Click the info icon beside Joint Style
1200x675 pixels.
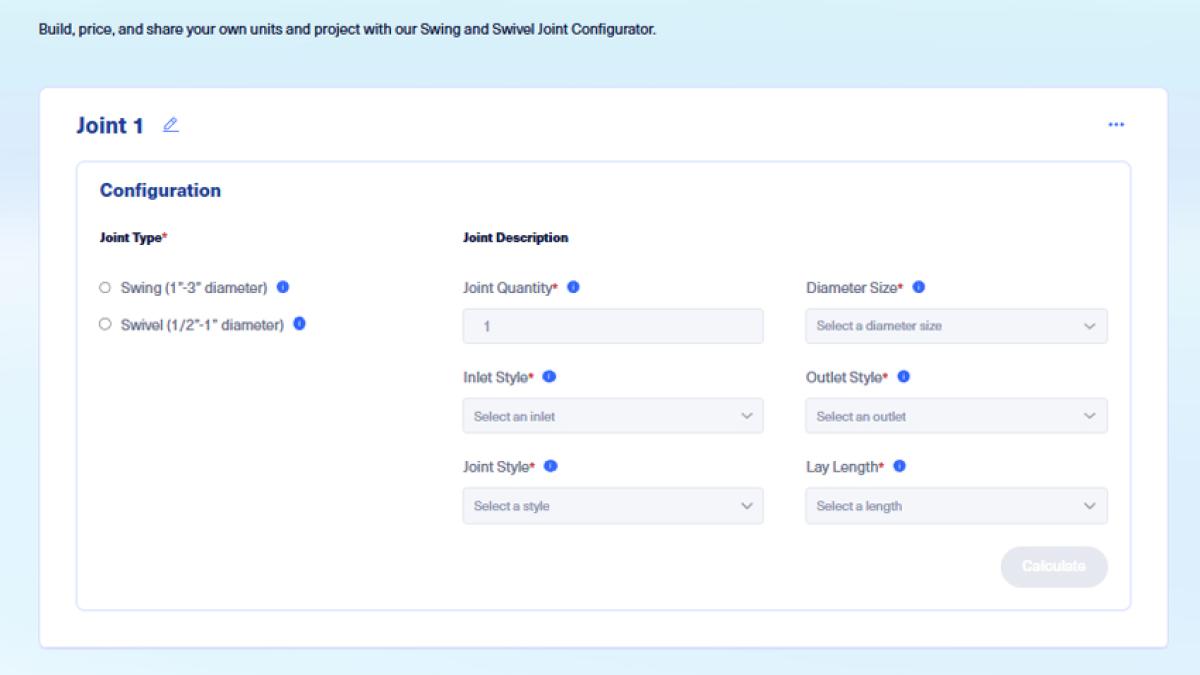[x=550, y=466]
